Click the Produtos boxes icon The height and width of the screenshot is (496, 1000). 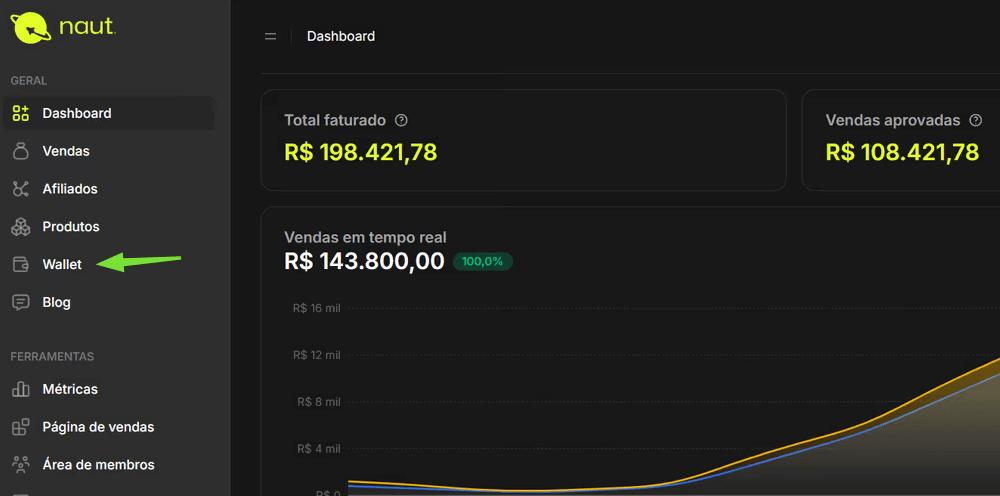pyautogui.click(x=20, y=226)
